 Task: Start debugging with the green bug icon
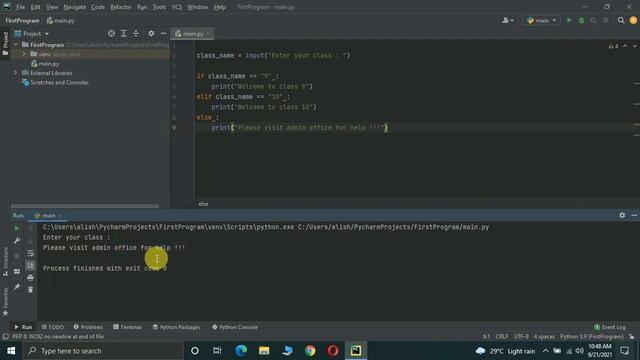tap(581, 20)
